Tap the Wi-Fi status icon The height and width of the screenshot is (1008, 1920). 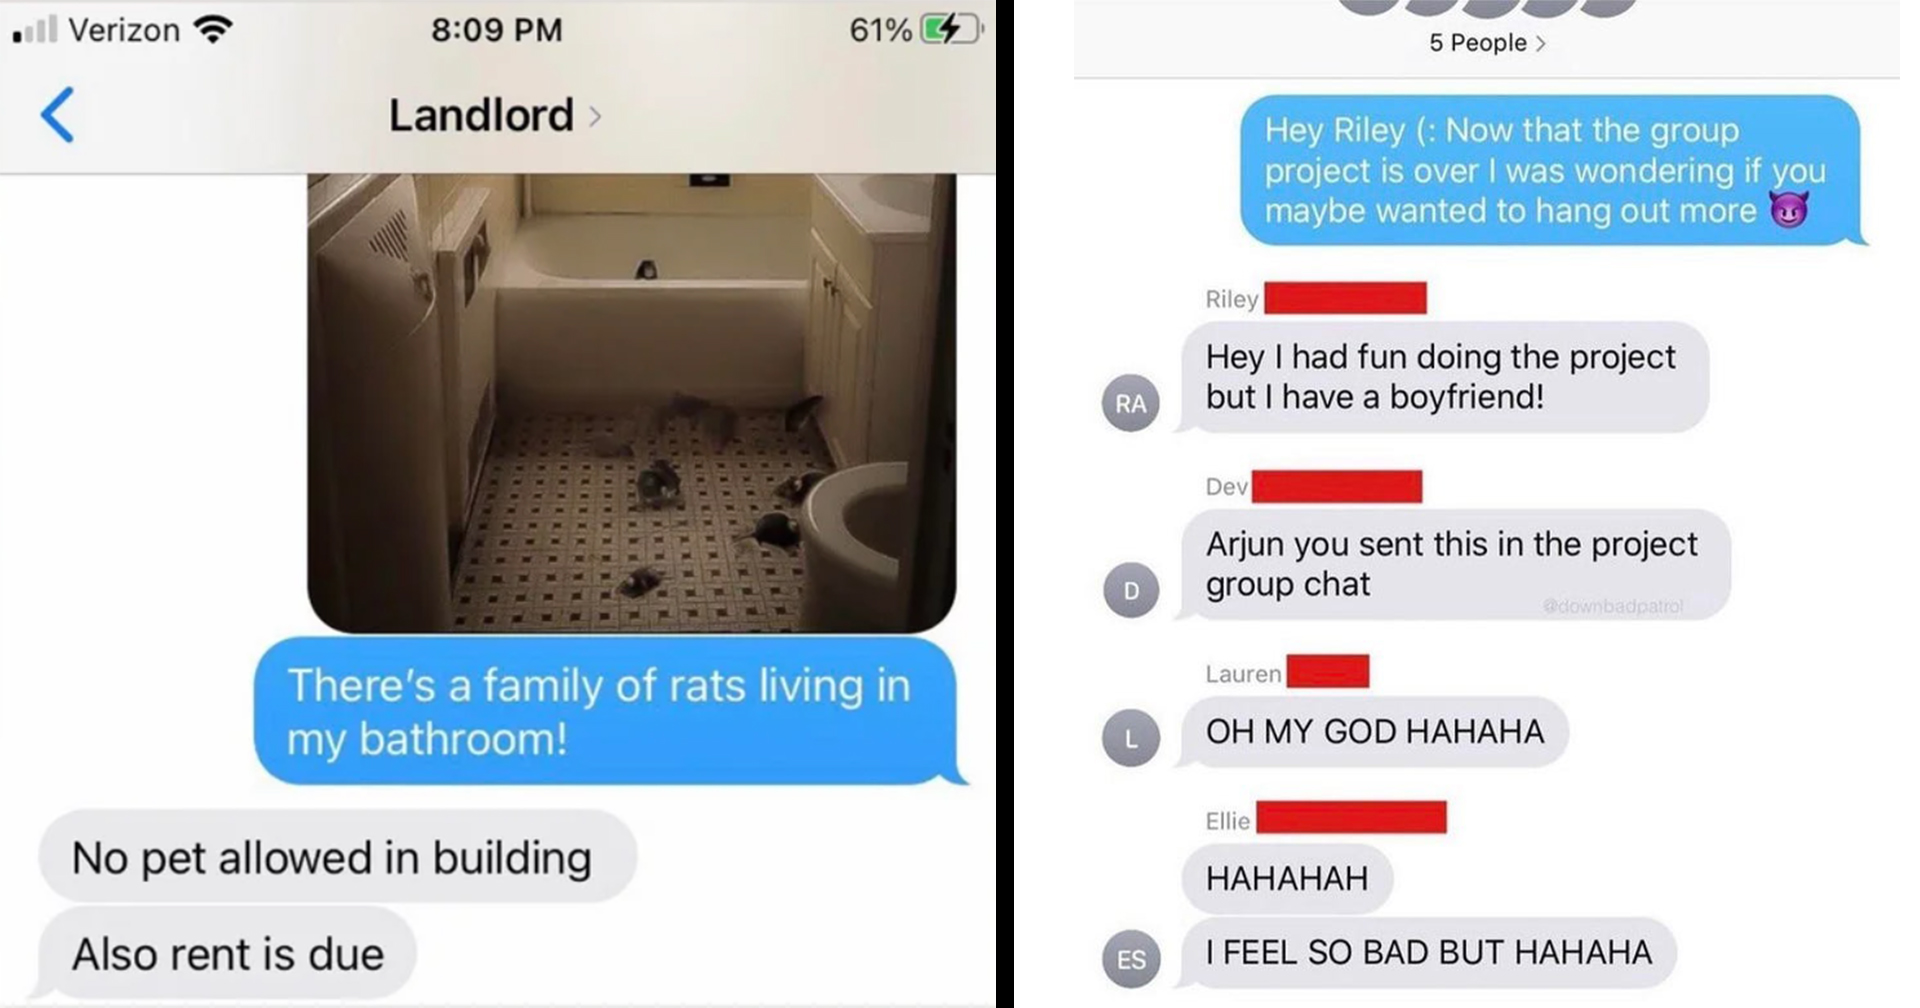[x=213, y=29]
